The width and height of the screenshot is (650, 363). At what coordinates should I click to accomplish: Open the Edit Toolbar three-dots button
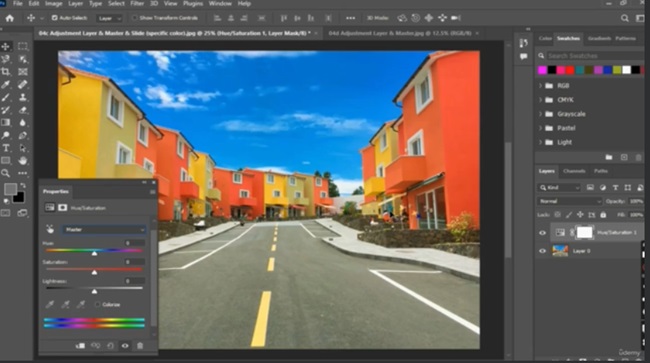click(23, 173)
